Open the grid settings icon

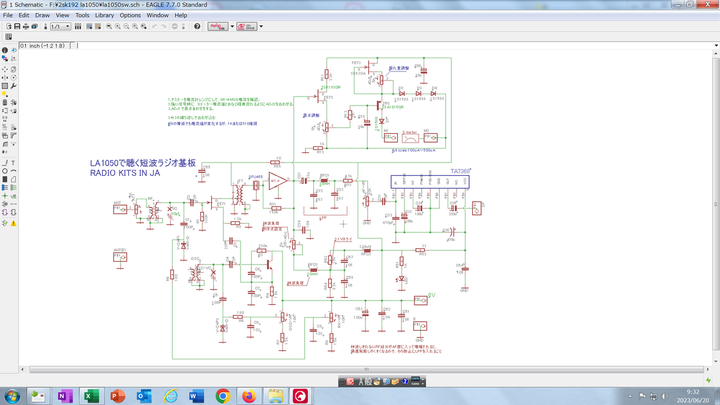pos(8,37)
